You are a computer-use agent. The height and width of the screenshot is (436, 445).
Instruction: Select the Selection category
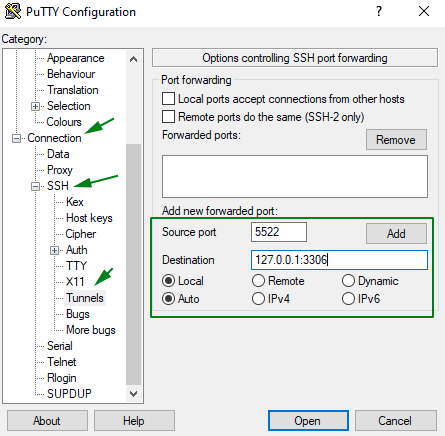click(69, 106)
